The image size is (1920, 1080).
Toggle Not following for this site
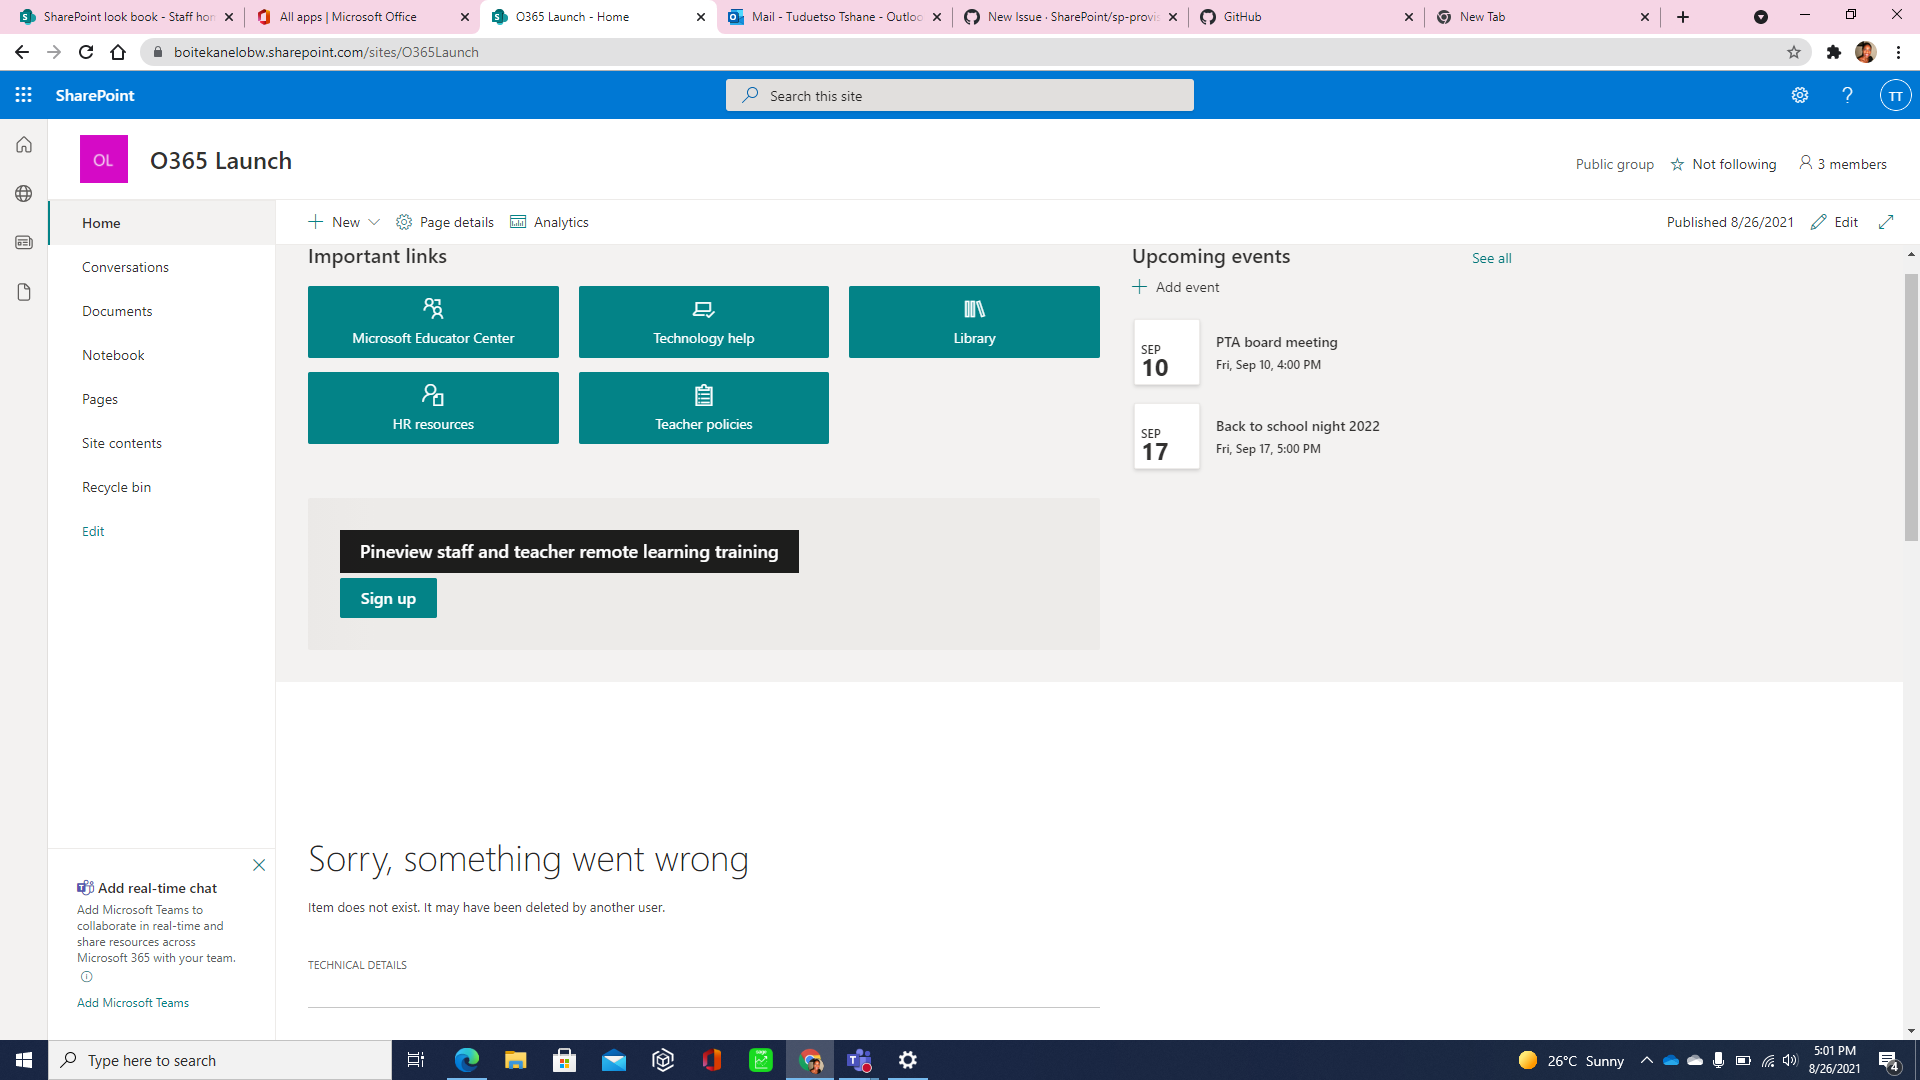[x=1723, y=164]
